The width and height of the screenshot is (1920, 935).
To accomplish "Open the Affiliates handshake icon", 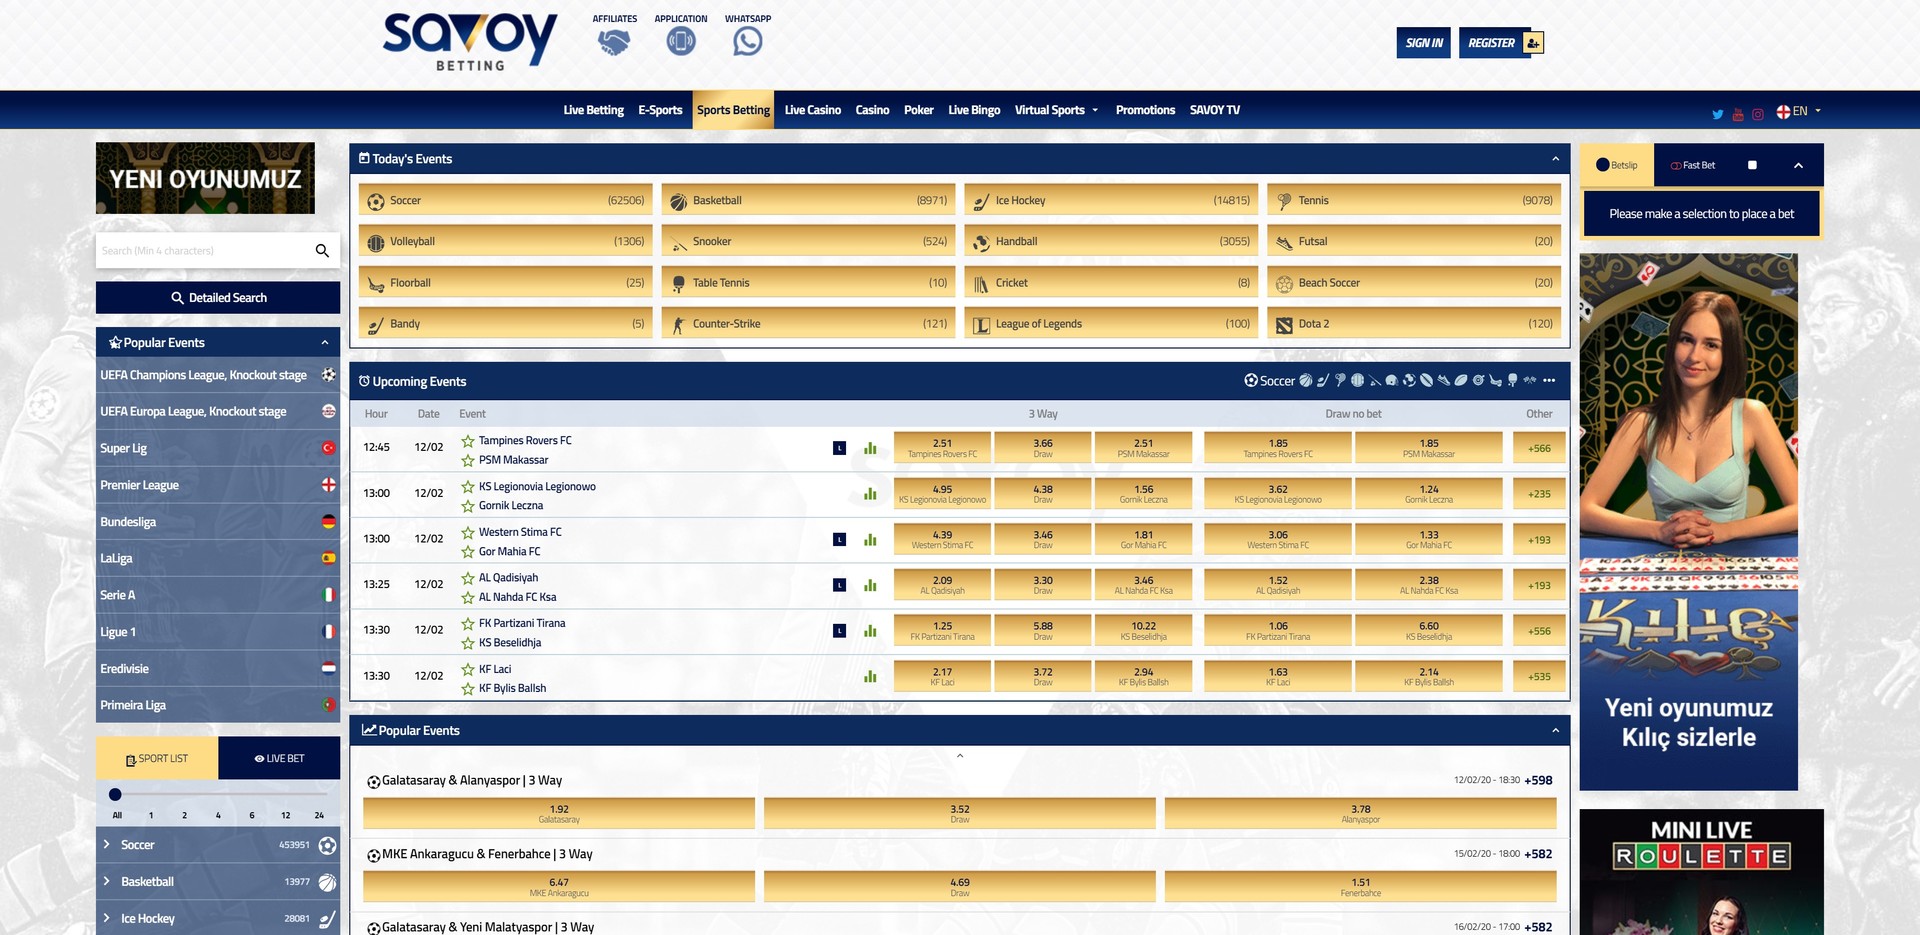I will click(x=614, y=42).
